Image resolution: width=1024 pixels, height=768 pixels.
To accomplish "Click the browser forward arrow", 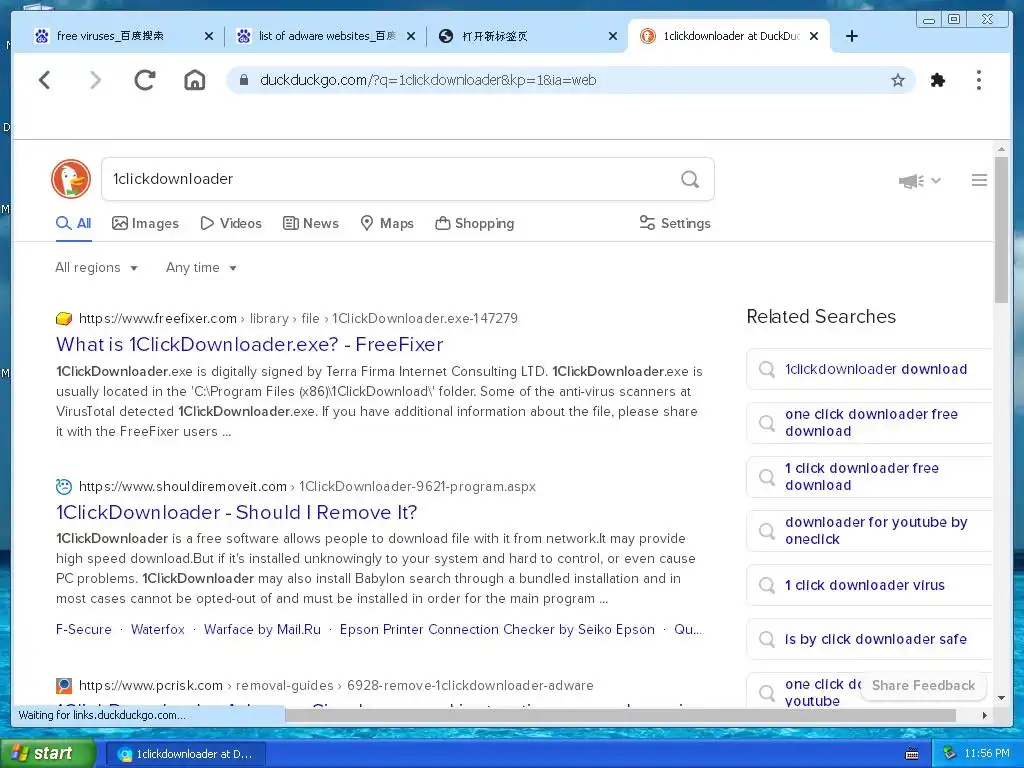I will tap(95, 80).
